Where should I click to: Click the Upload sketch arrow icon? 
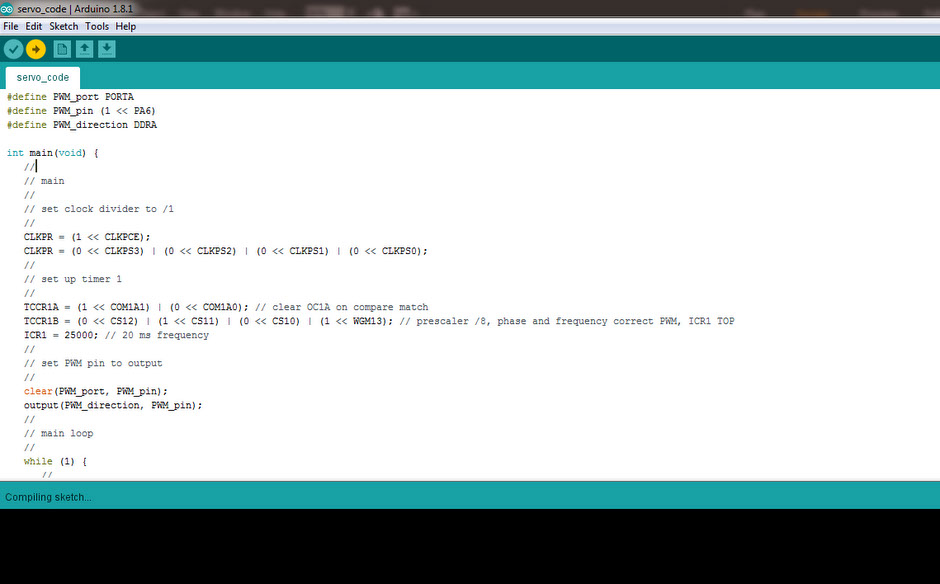click(x=36, y=49)
